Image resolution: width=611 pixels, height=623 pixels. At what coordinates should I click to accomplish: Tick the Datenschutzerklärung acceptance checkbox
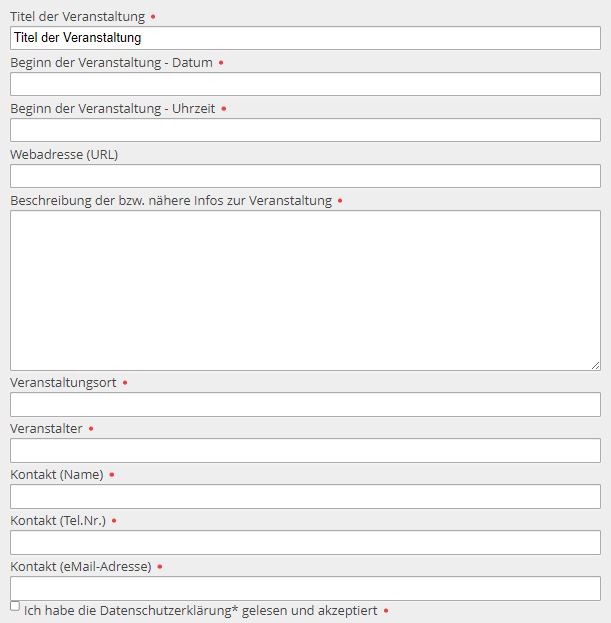[15, 606]
